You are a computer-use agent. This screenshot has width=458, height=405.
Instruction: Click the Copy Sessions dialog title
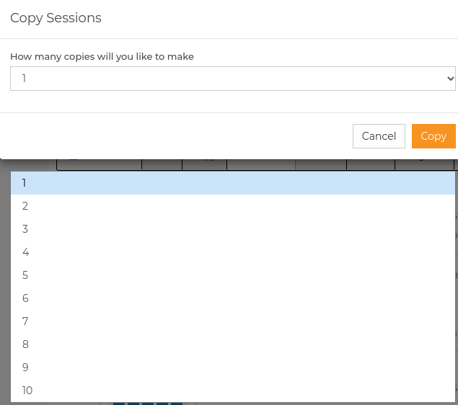(x=56, y=18)
